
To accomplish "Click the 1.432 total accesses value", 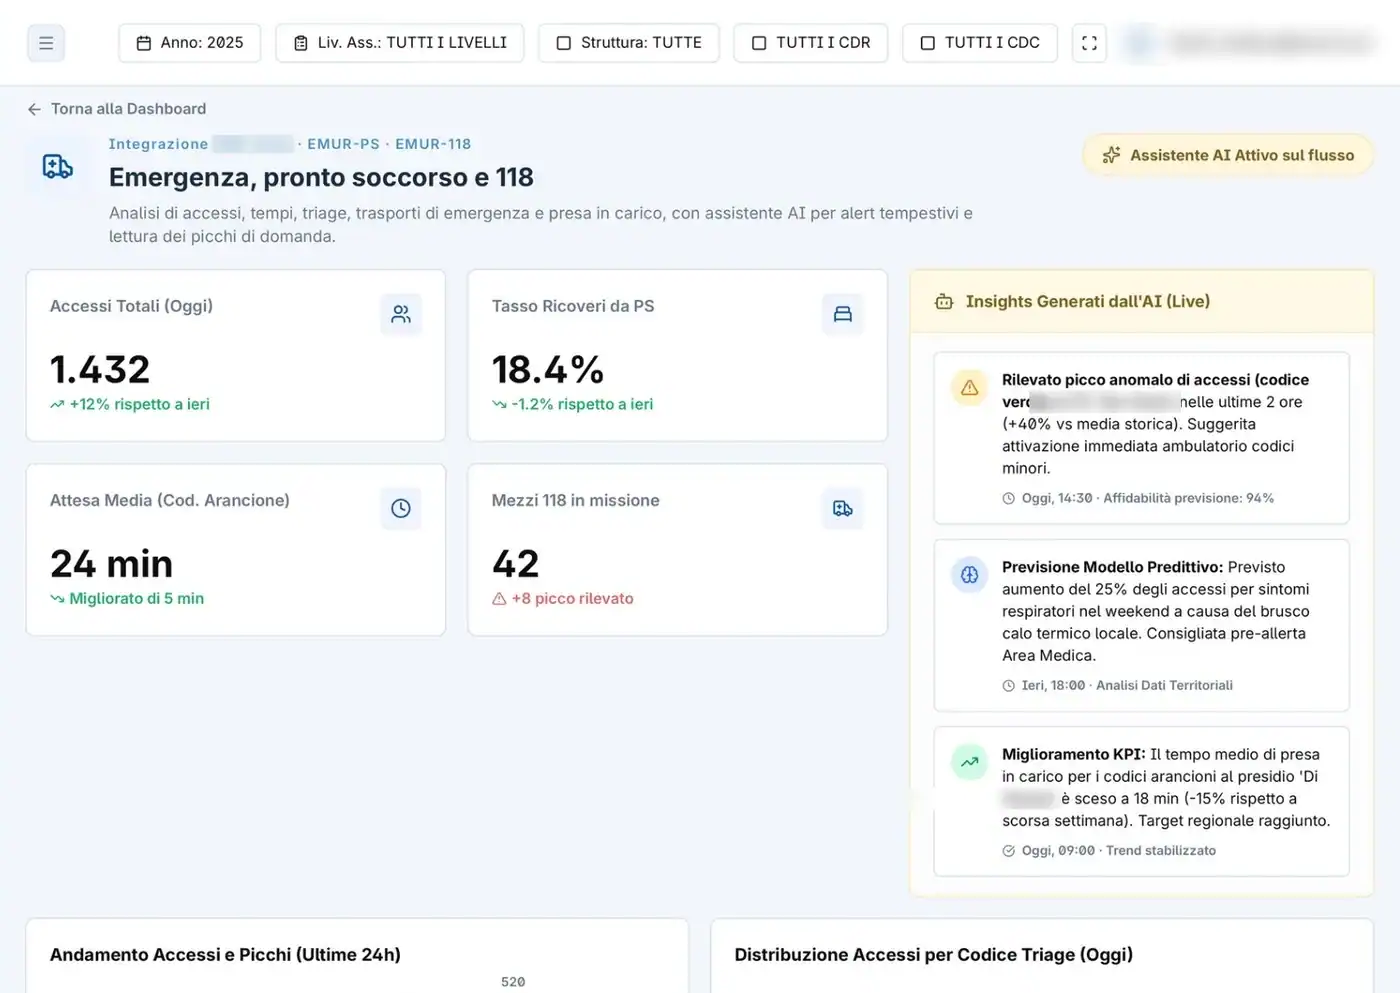I will (100, 370).
